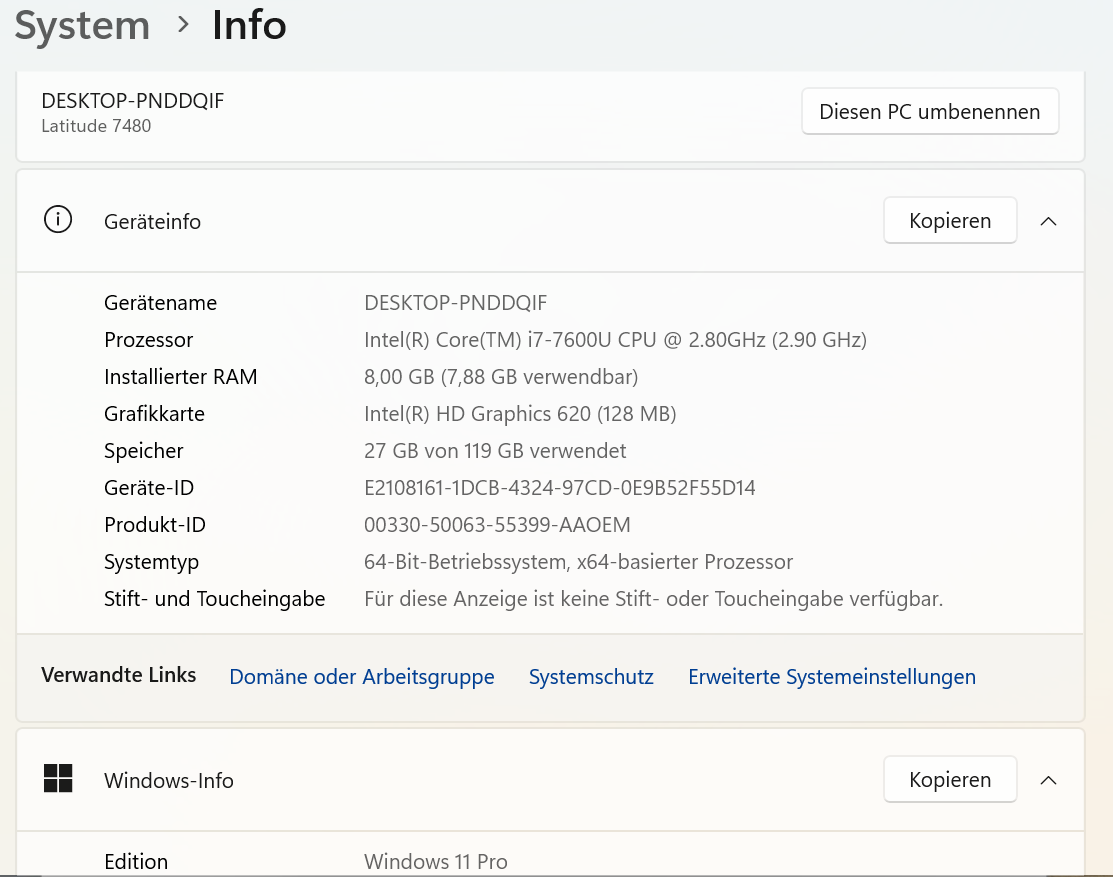Open Systemschutz link

[x=591, y=677]
